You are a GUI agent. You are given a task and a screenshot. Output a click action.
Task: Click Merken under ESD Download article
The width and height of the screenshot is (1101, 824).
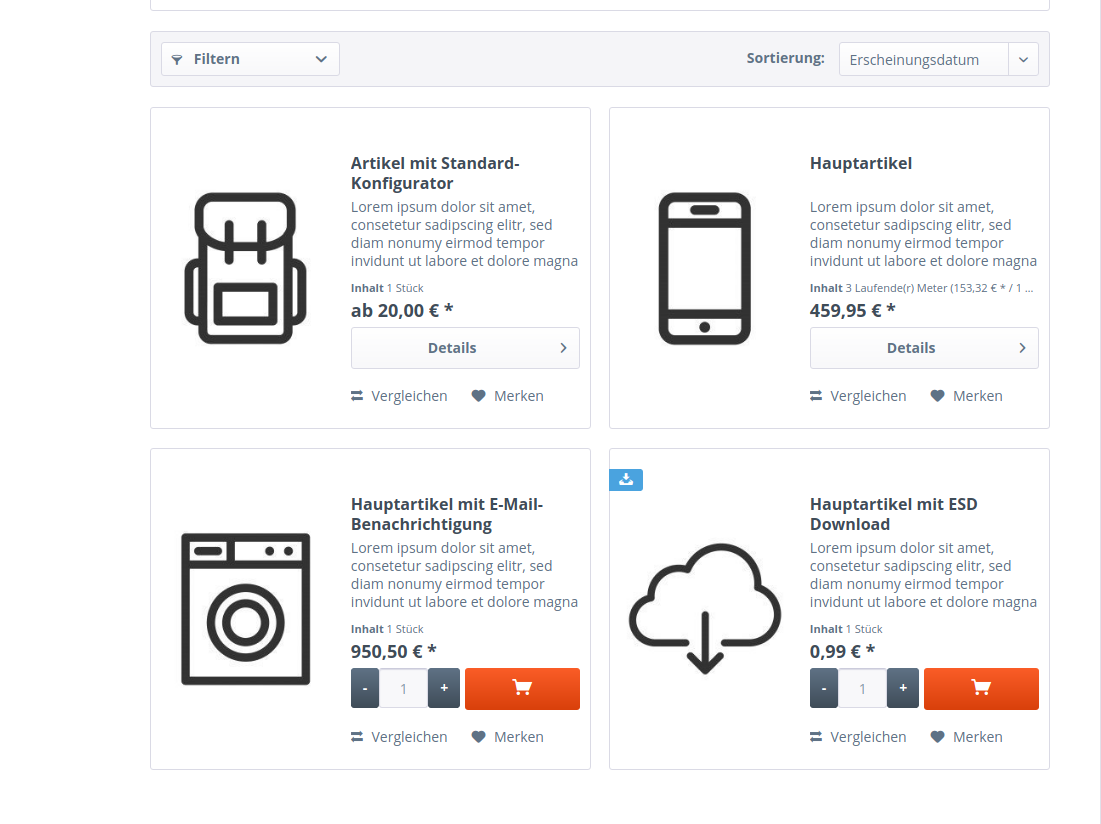(966, 737)
